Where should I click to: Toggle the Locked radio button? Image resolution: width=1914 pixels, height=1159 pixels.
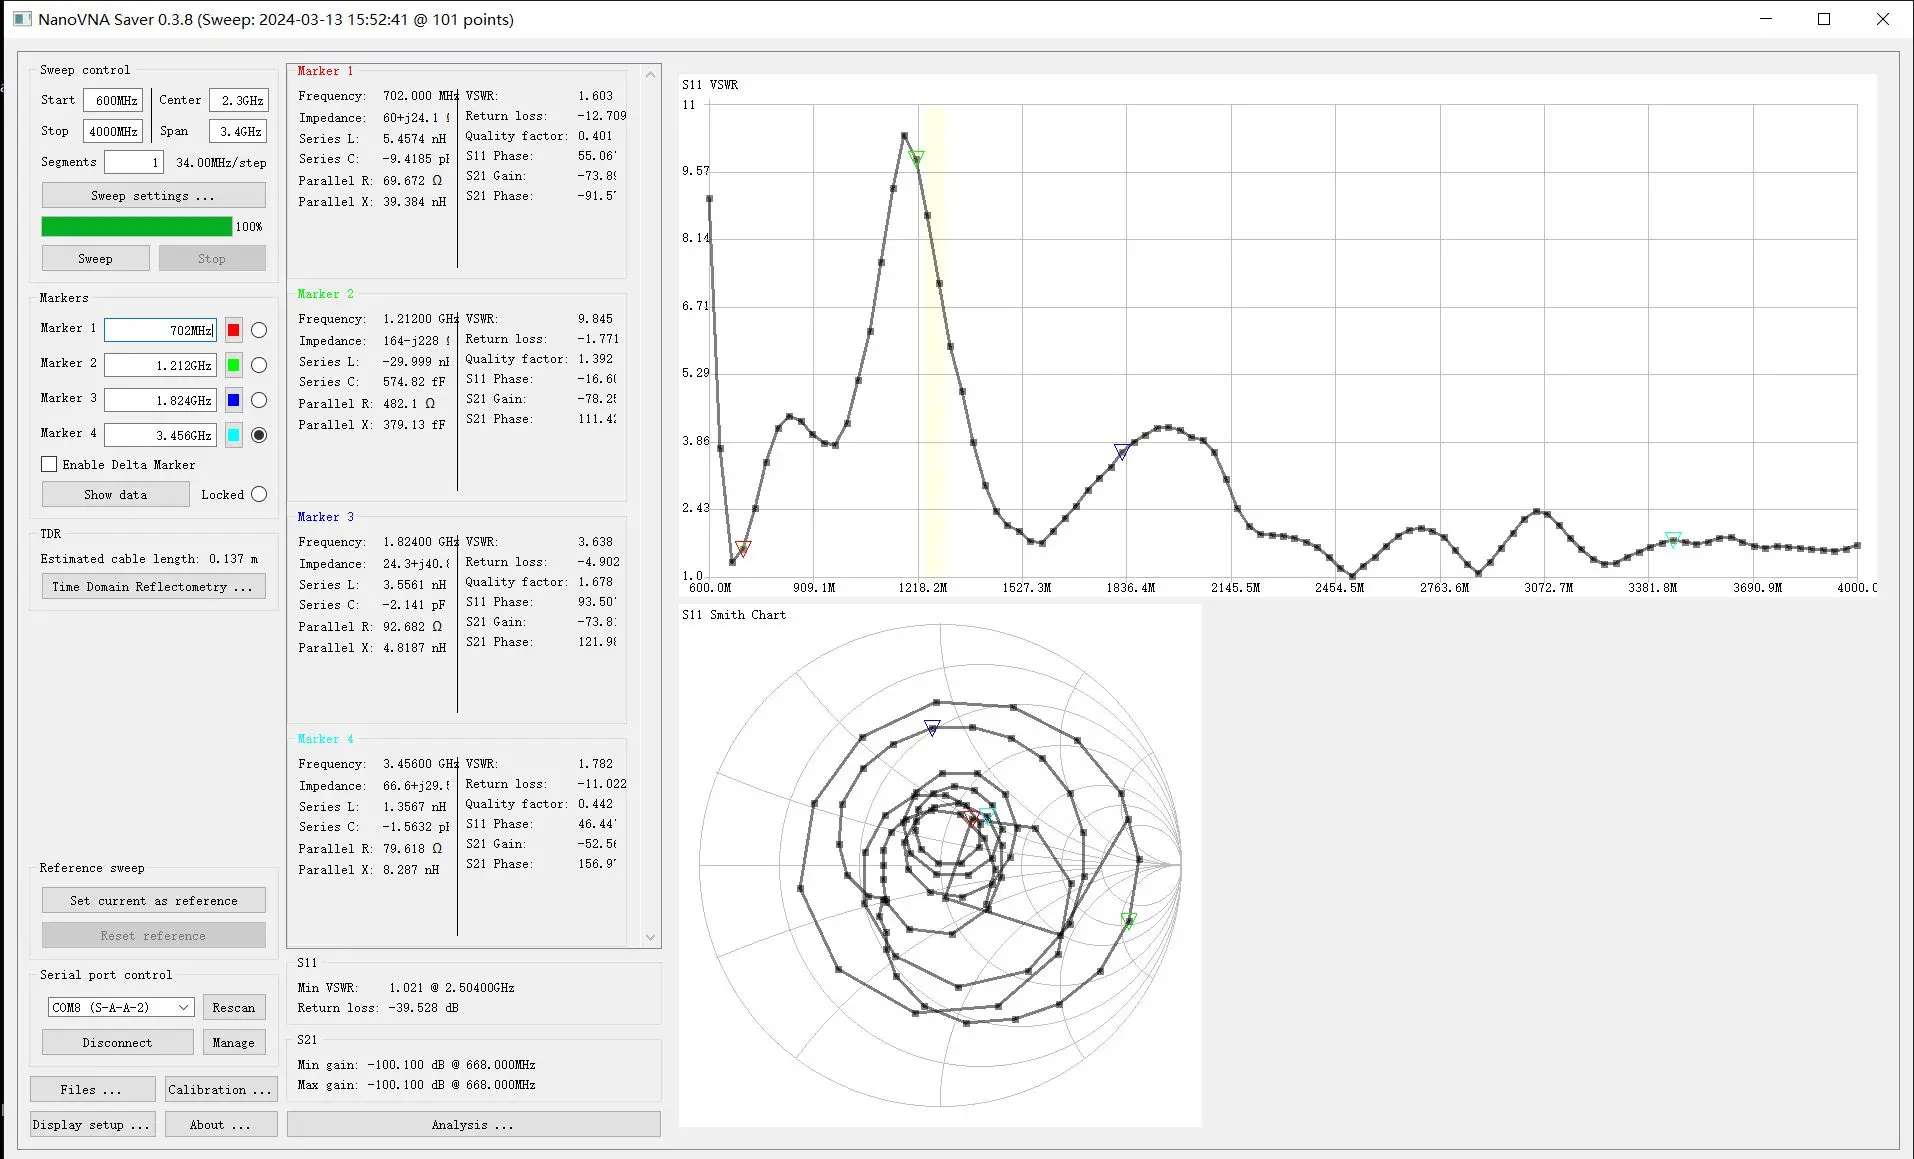click(x=259, y=494)
